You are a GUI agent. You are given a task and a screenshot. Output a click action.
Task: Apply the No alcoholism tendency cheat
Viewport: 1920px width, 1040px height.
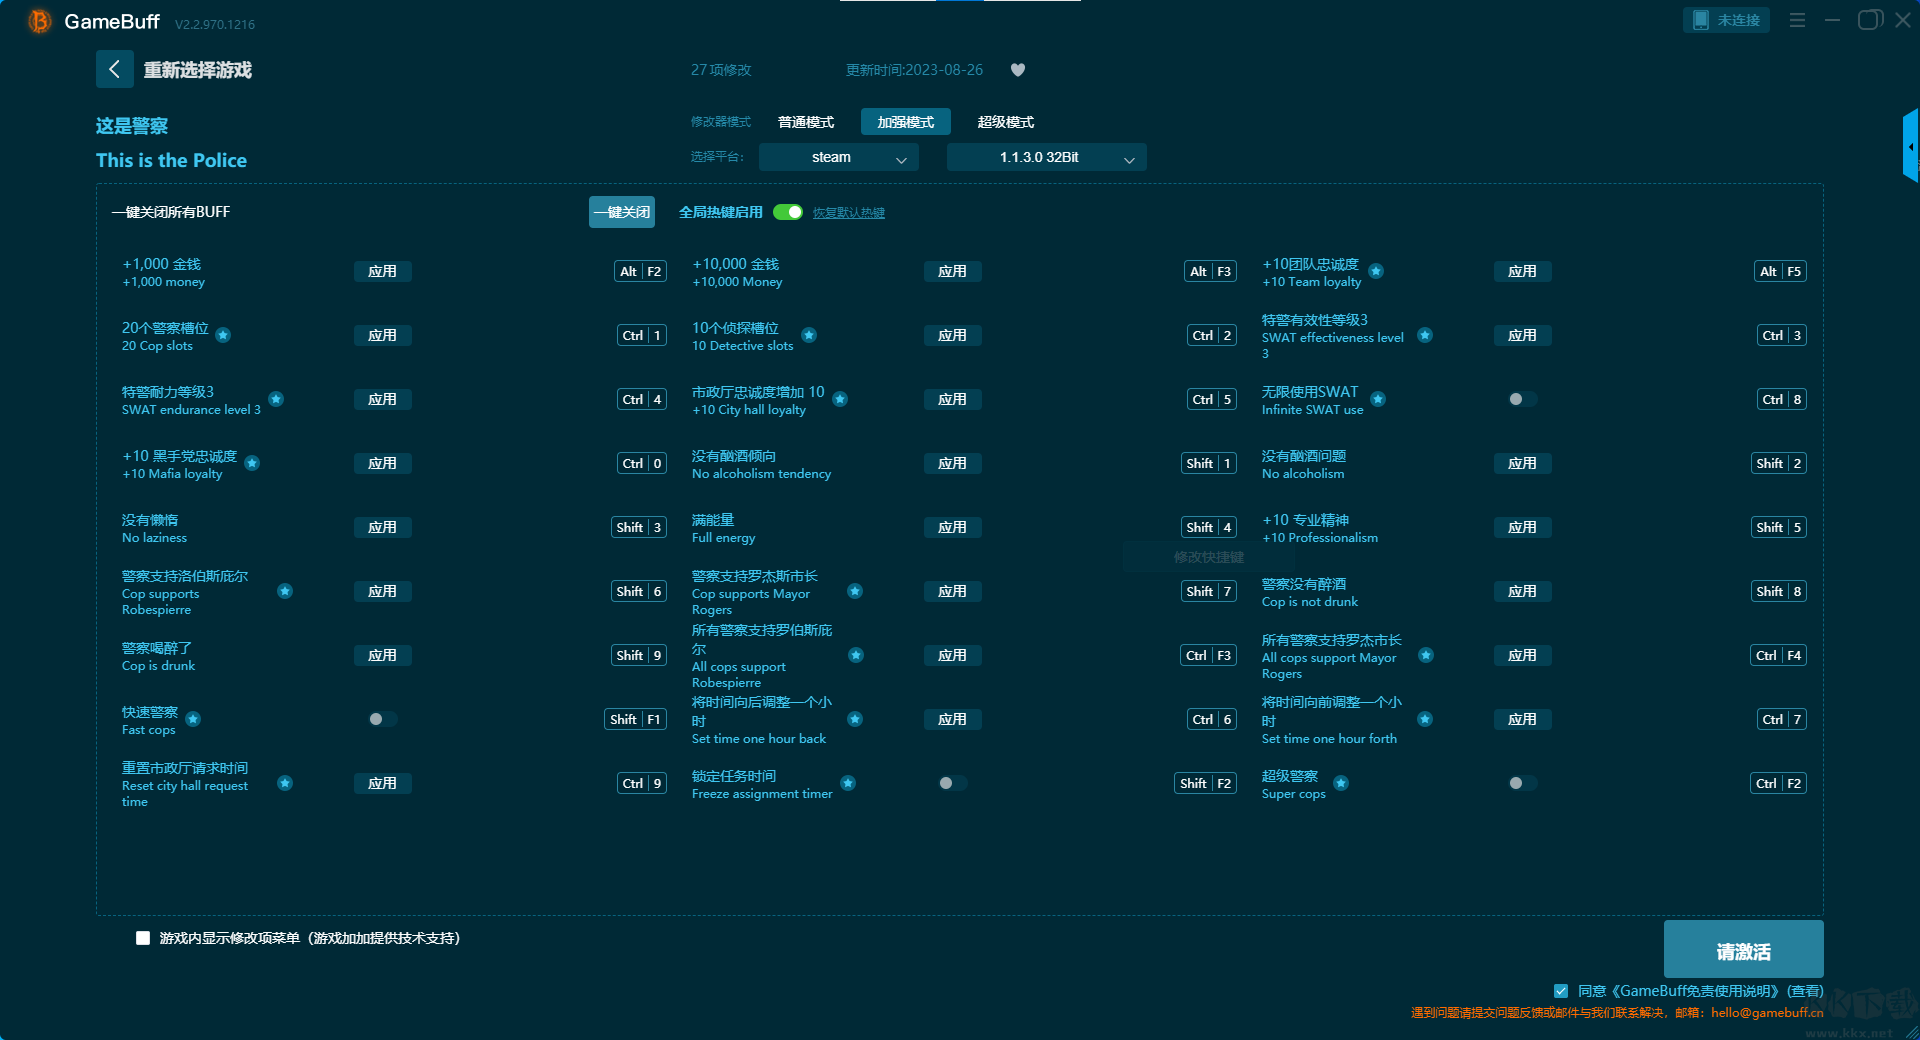(952, 463)
